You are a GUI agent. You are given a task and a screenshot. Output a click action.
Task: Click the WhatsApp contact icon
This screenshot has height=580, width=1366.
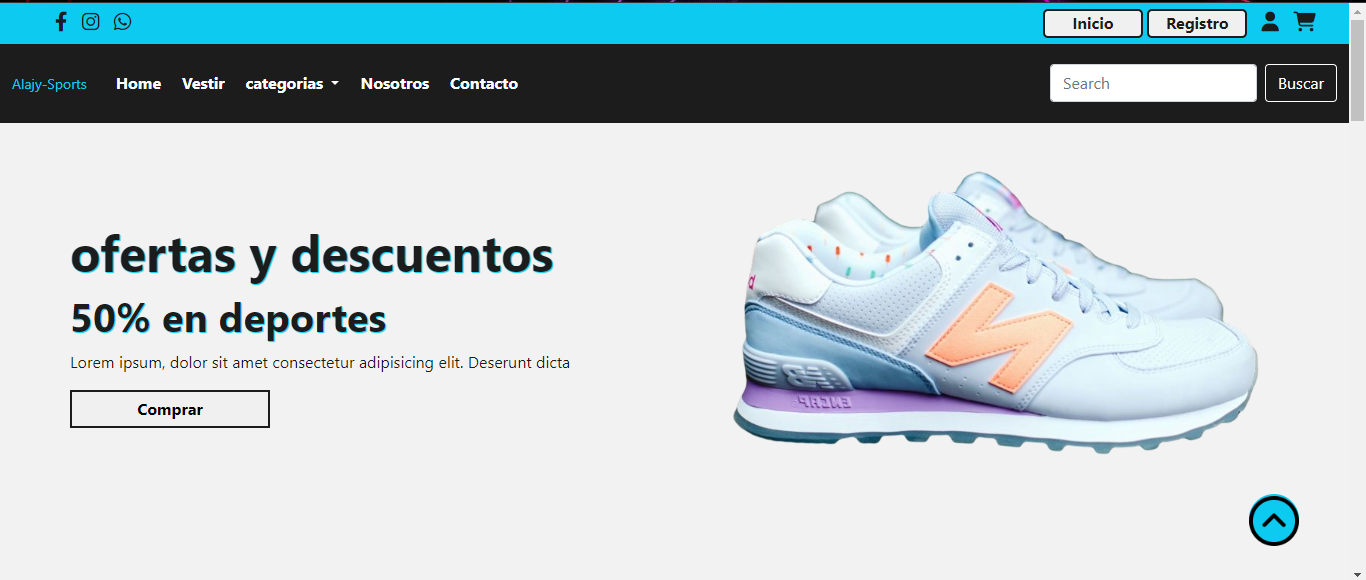coord(122,22)
